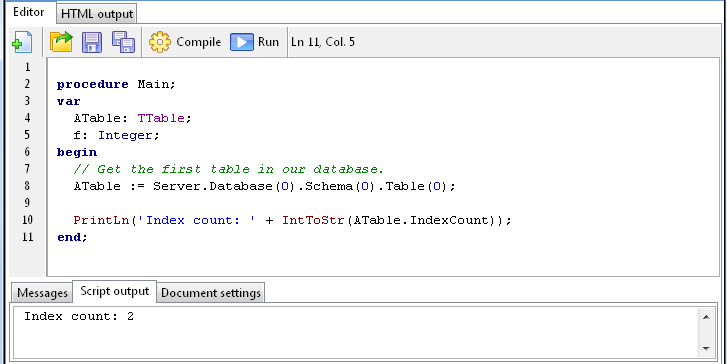Click the Compile gear icon

coord(160,42)
